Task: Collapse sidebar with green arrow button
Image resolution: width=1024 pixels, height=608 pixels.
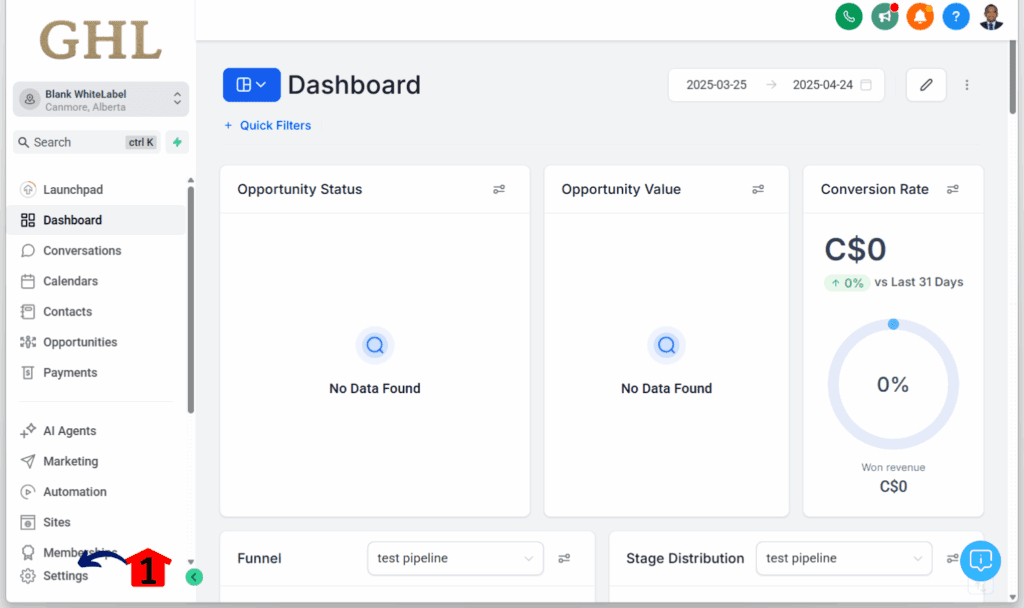Action: pos(194,577)
